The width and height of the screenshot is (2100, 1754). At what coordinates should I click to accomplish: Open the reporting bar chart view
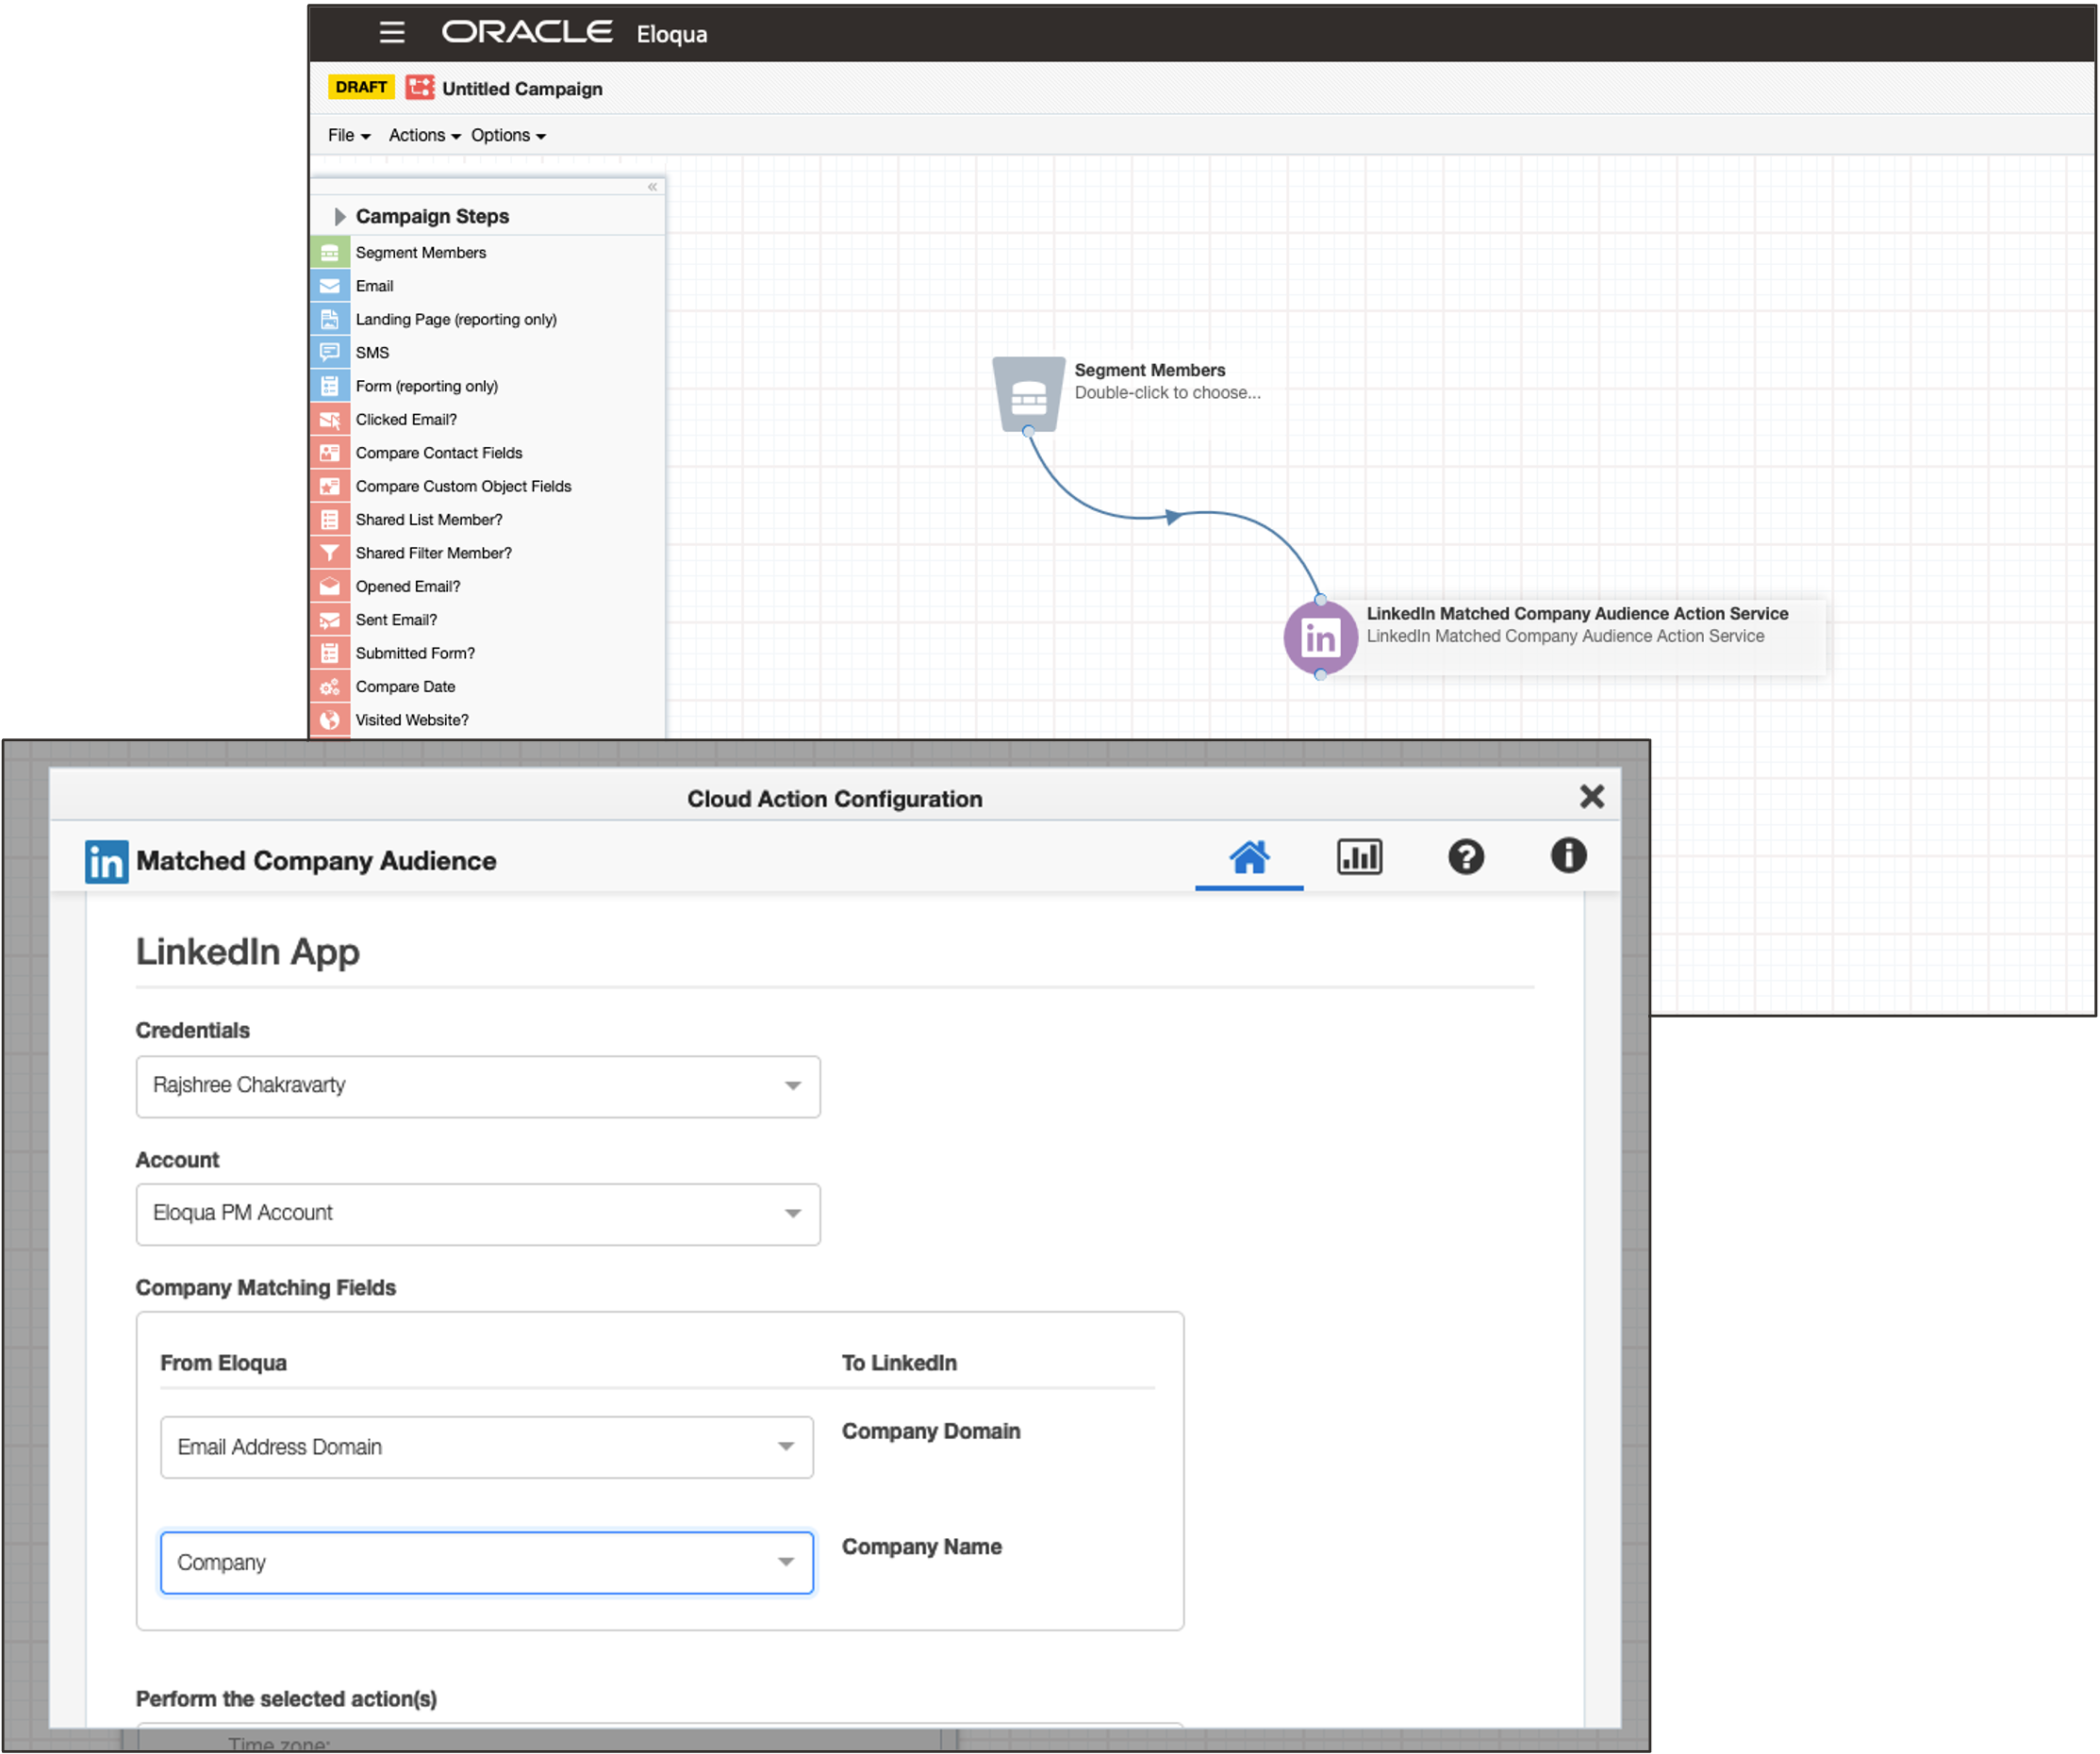tap(1359, 857)
